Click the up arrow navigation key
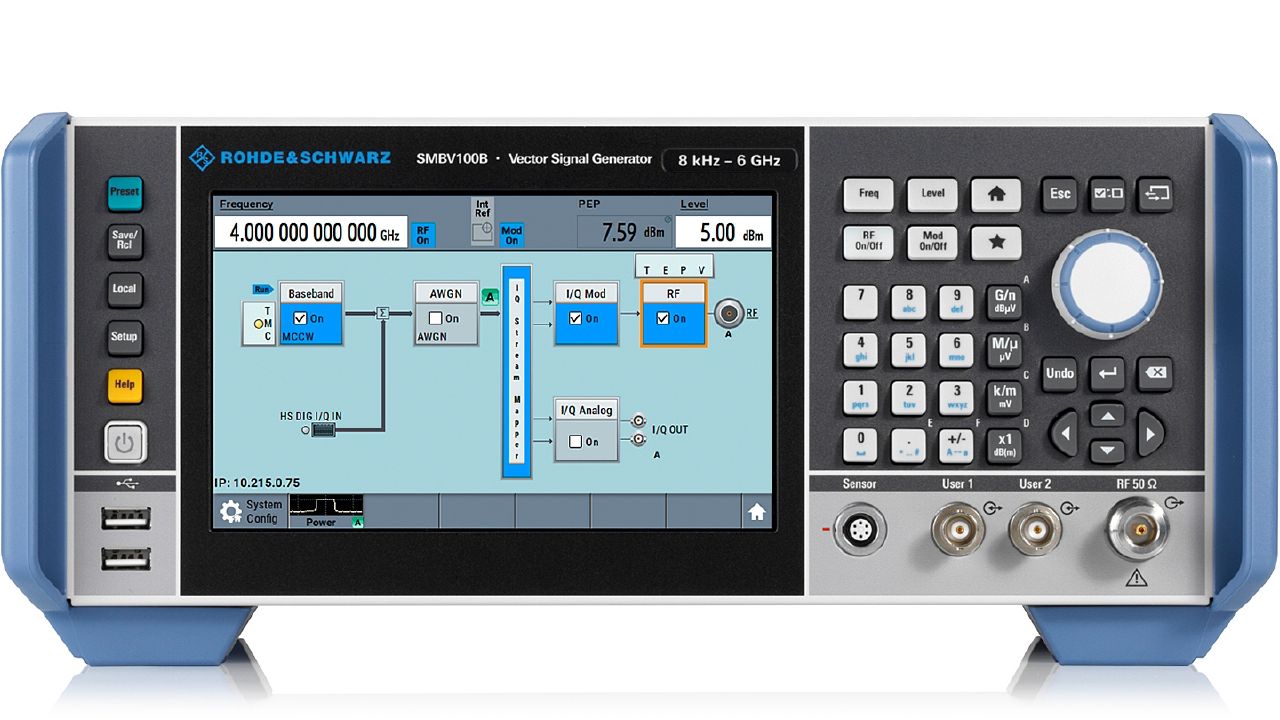 click(1107, 416)
